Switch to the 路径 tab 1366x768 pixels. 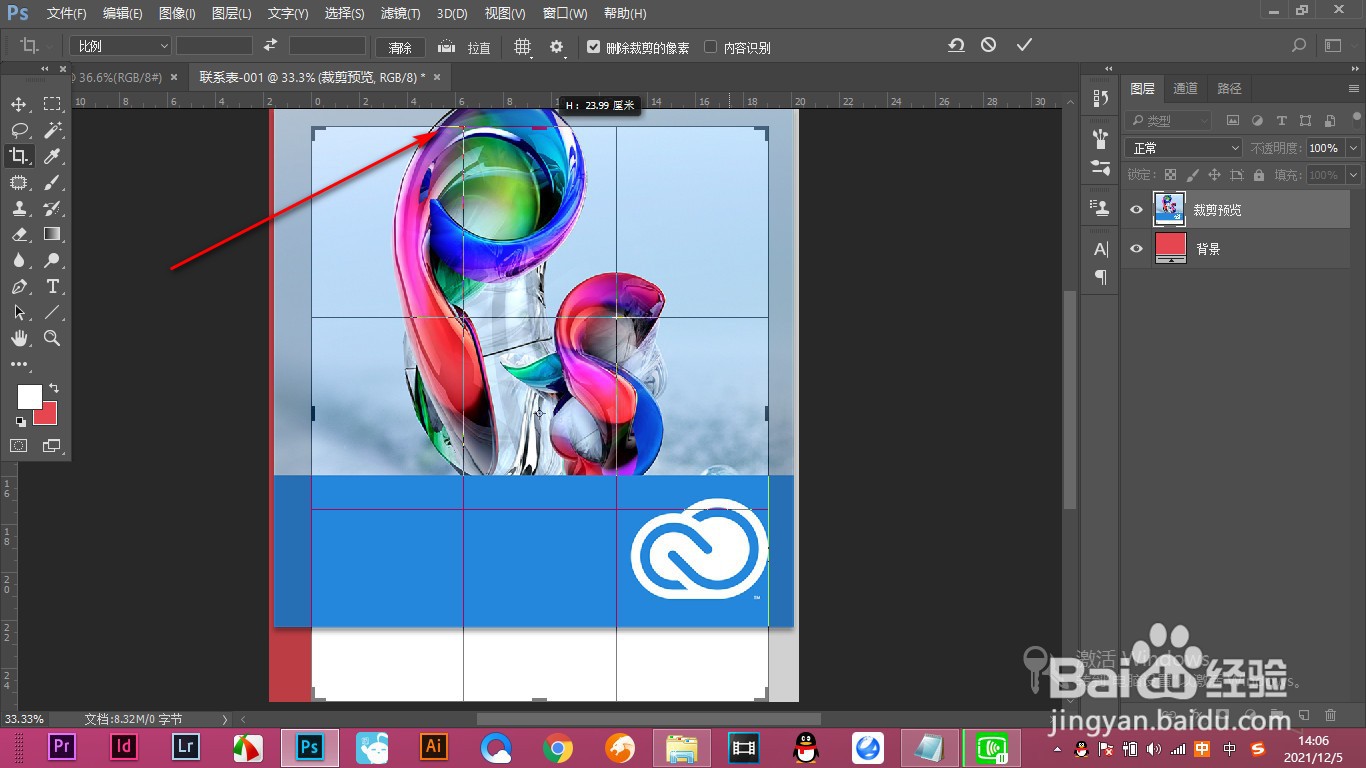click(1229, 88)
